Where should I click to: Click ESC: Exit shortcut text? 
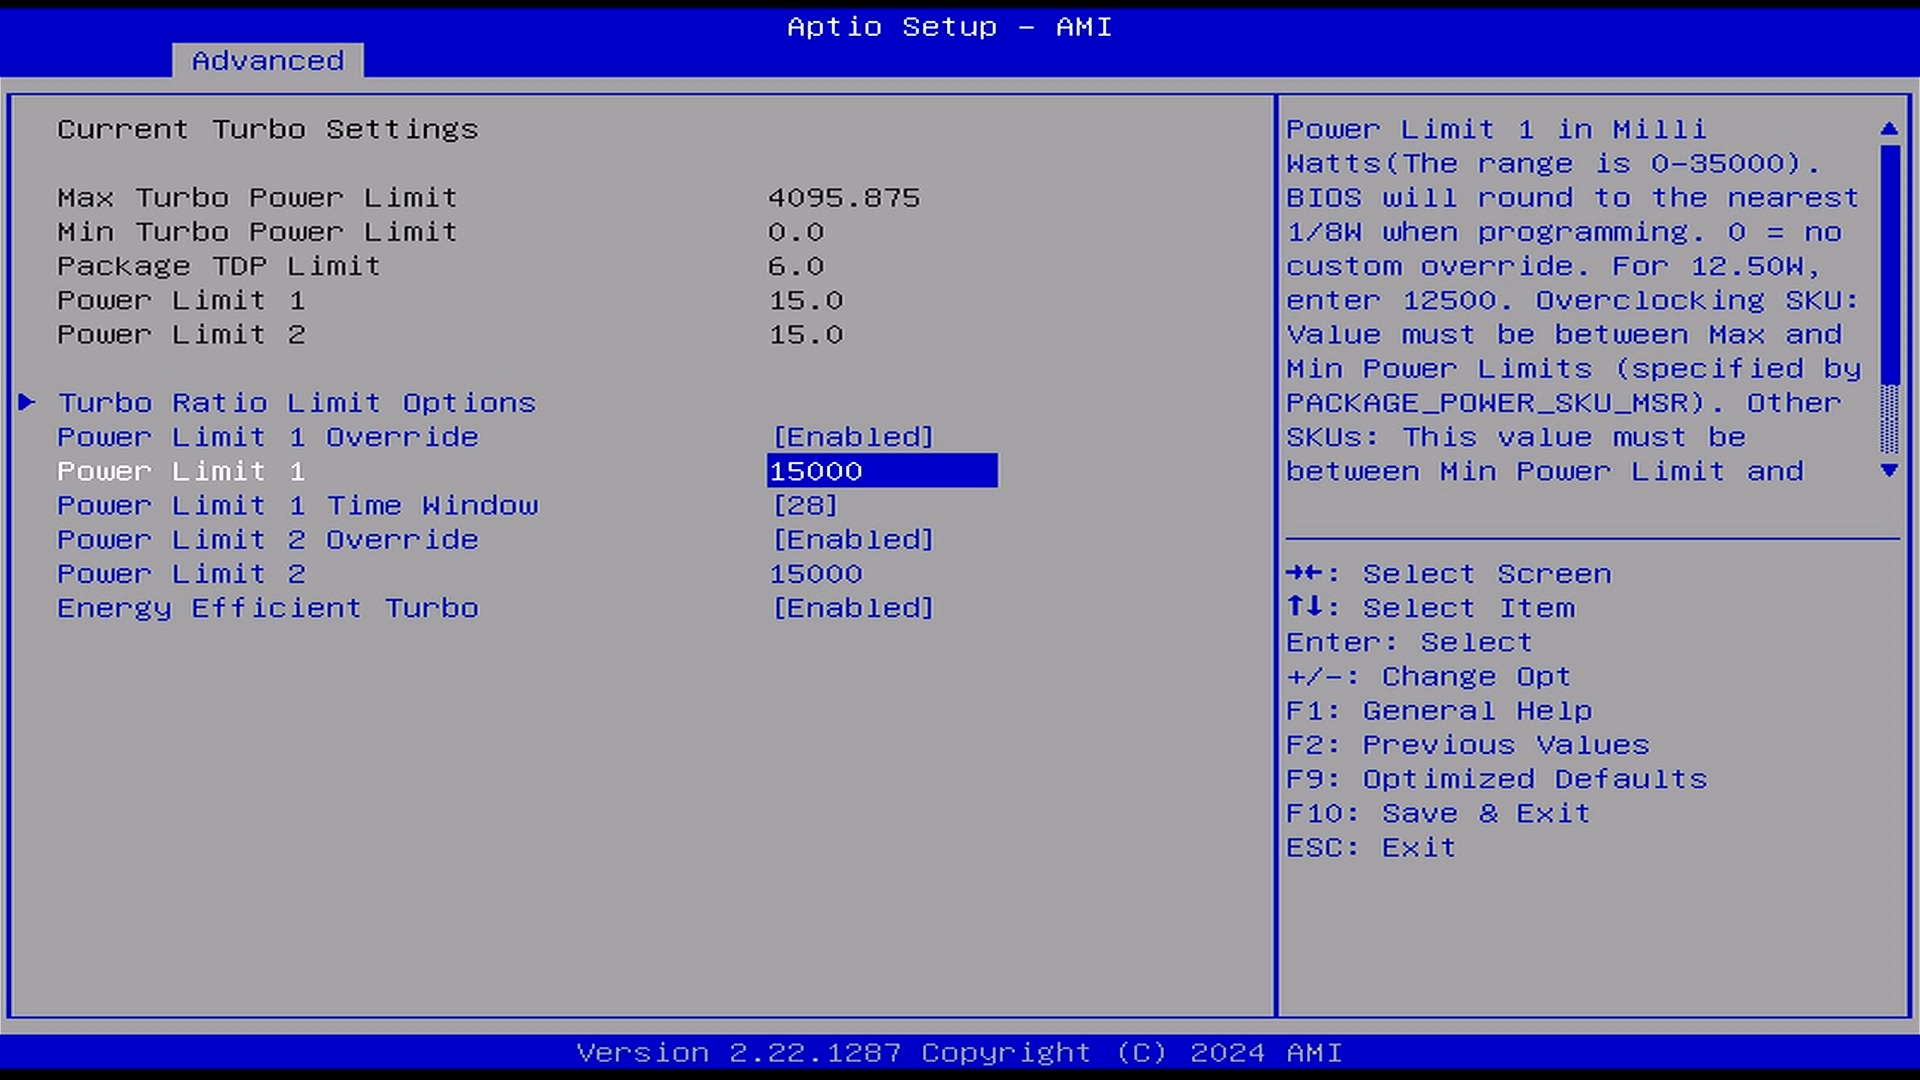tap(1370, 848)
